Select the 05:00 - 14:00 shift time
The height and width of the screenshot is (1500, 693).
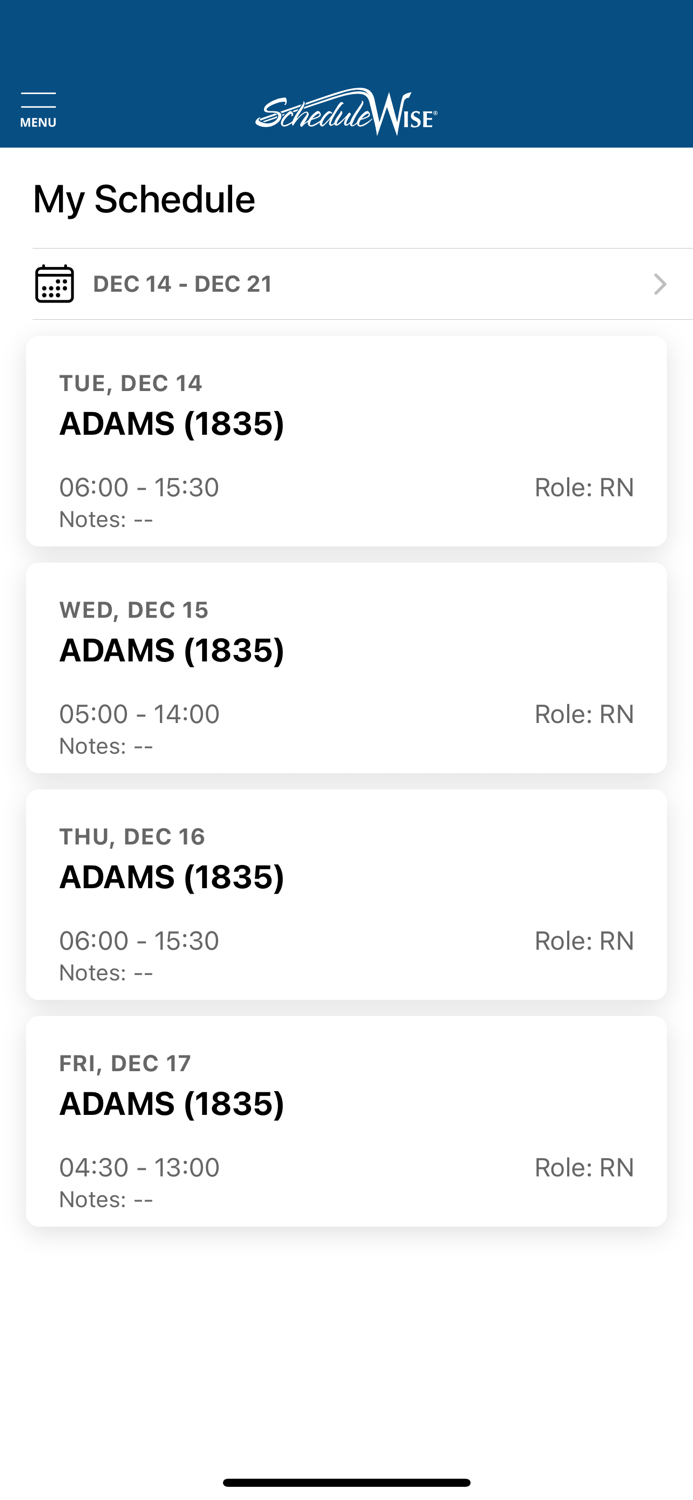[139, 713]
